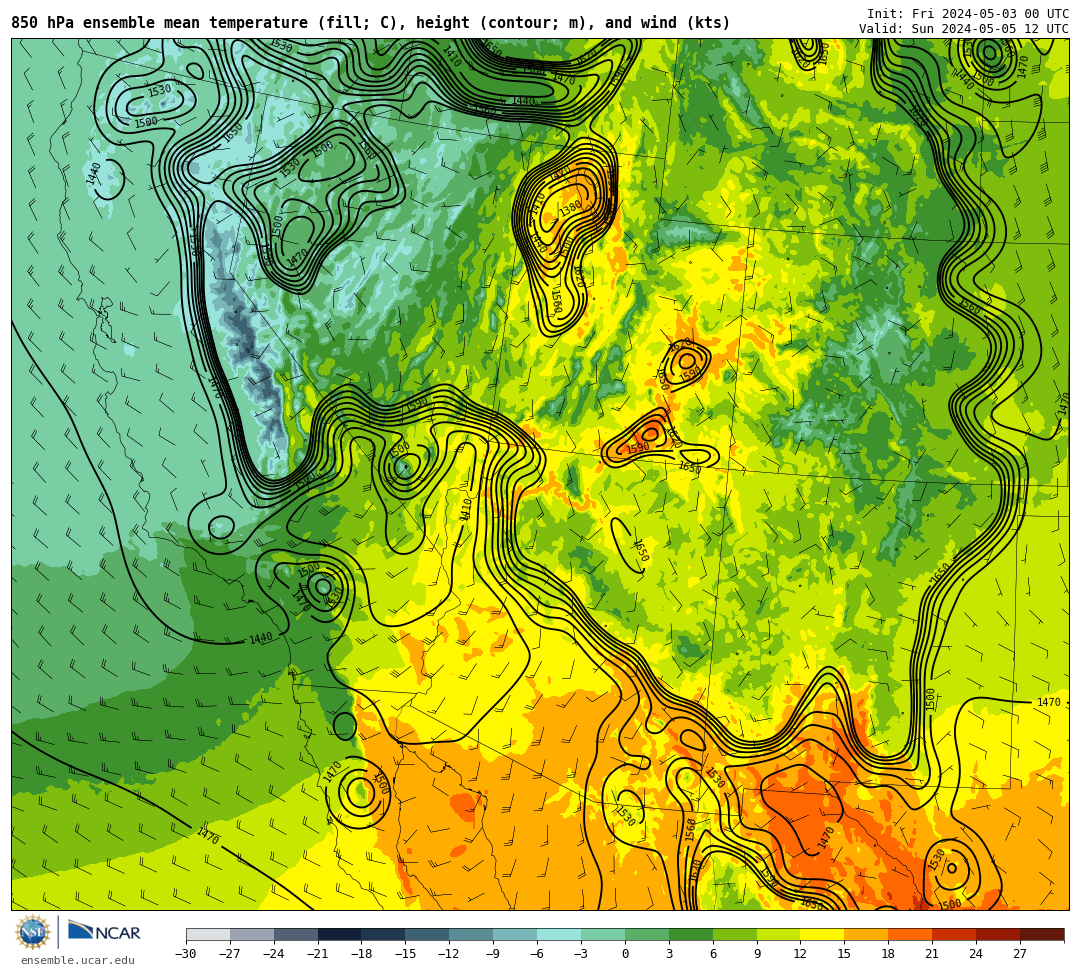This screenshot has width=1080, height=973.
Task: Click the 27 colorbar tick label
Action: coord(1020,954)
